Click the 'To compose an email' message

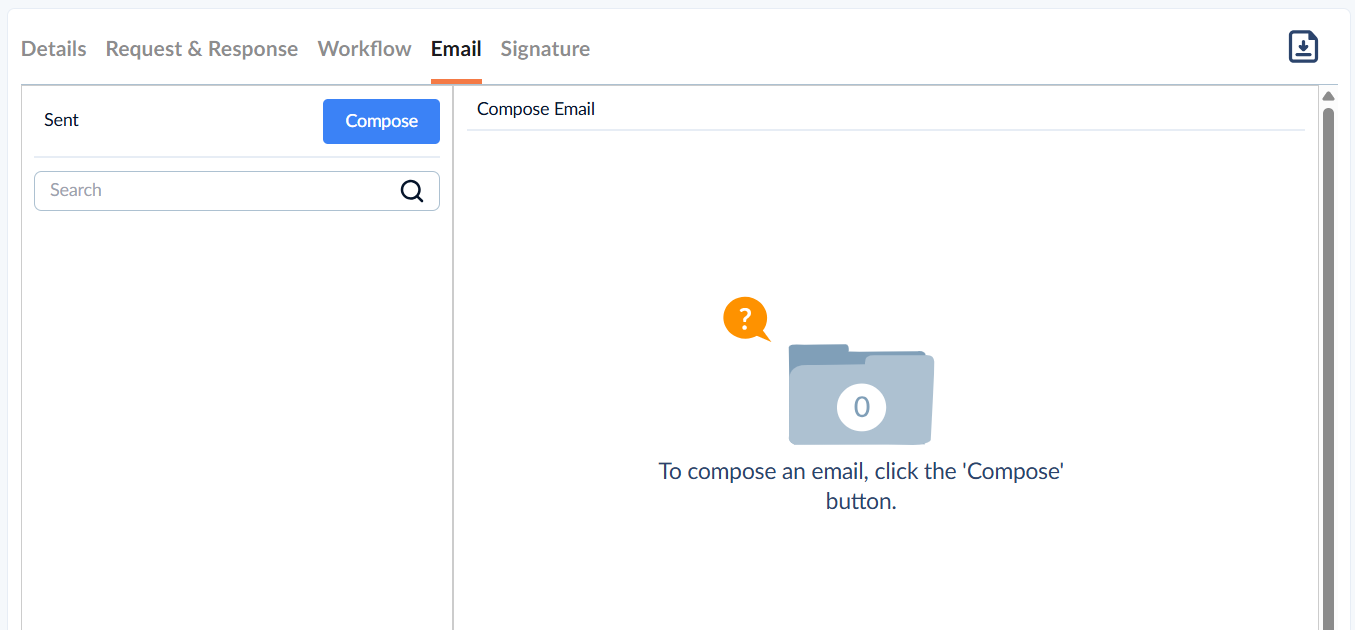point(861,486)
